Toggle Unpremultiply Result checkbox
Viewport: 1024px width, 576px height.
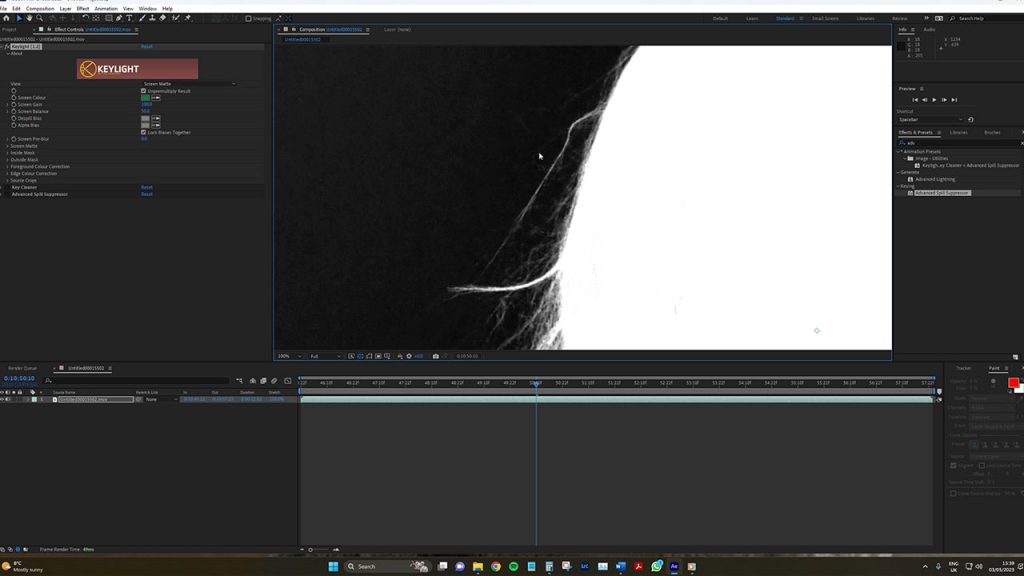click(144, 91)
